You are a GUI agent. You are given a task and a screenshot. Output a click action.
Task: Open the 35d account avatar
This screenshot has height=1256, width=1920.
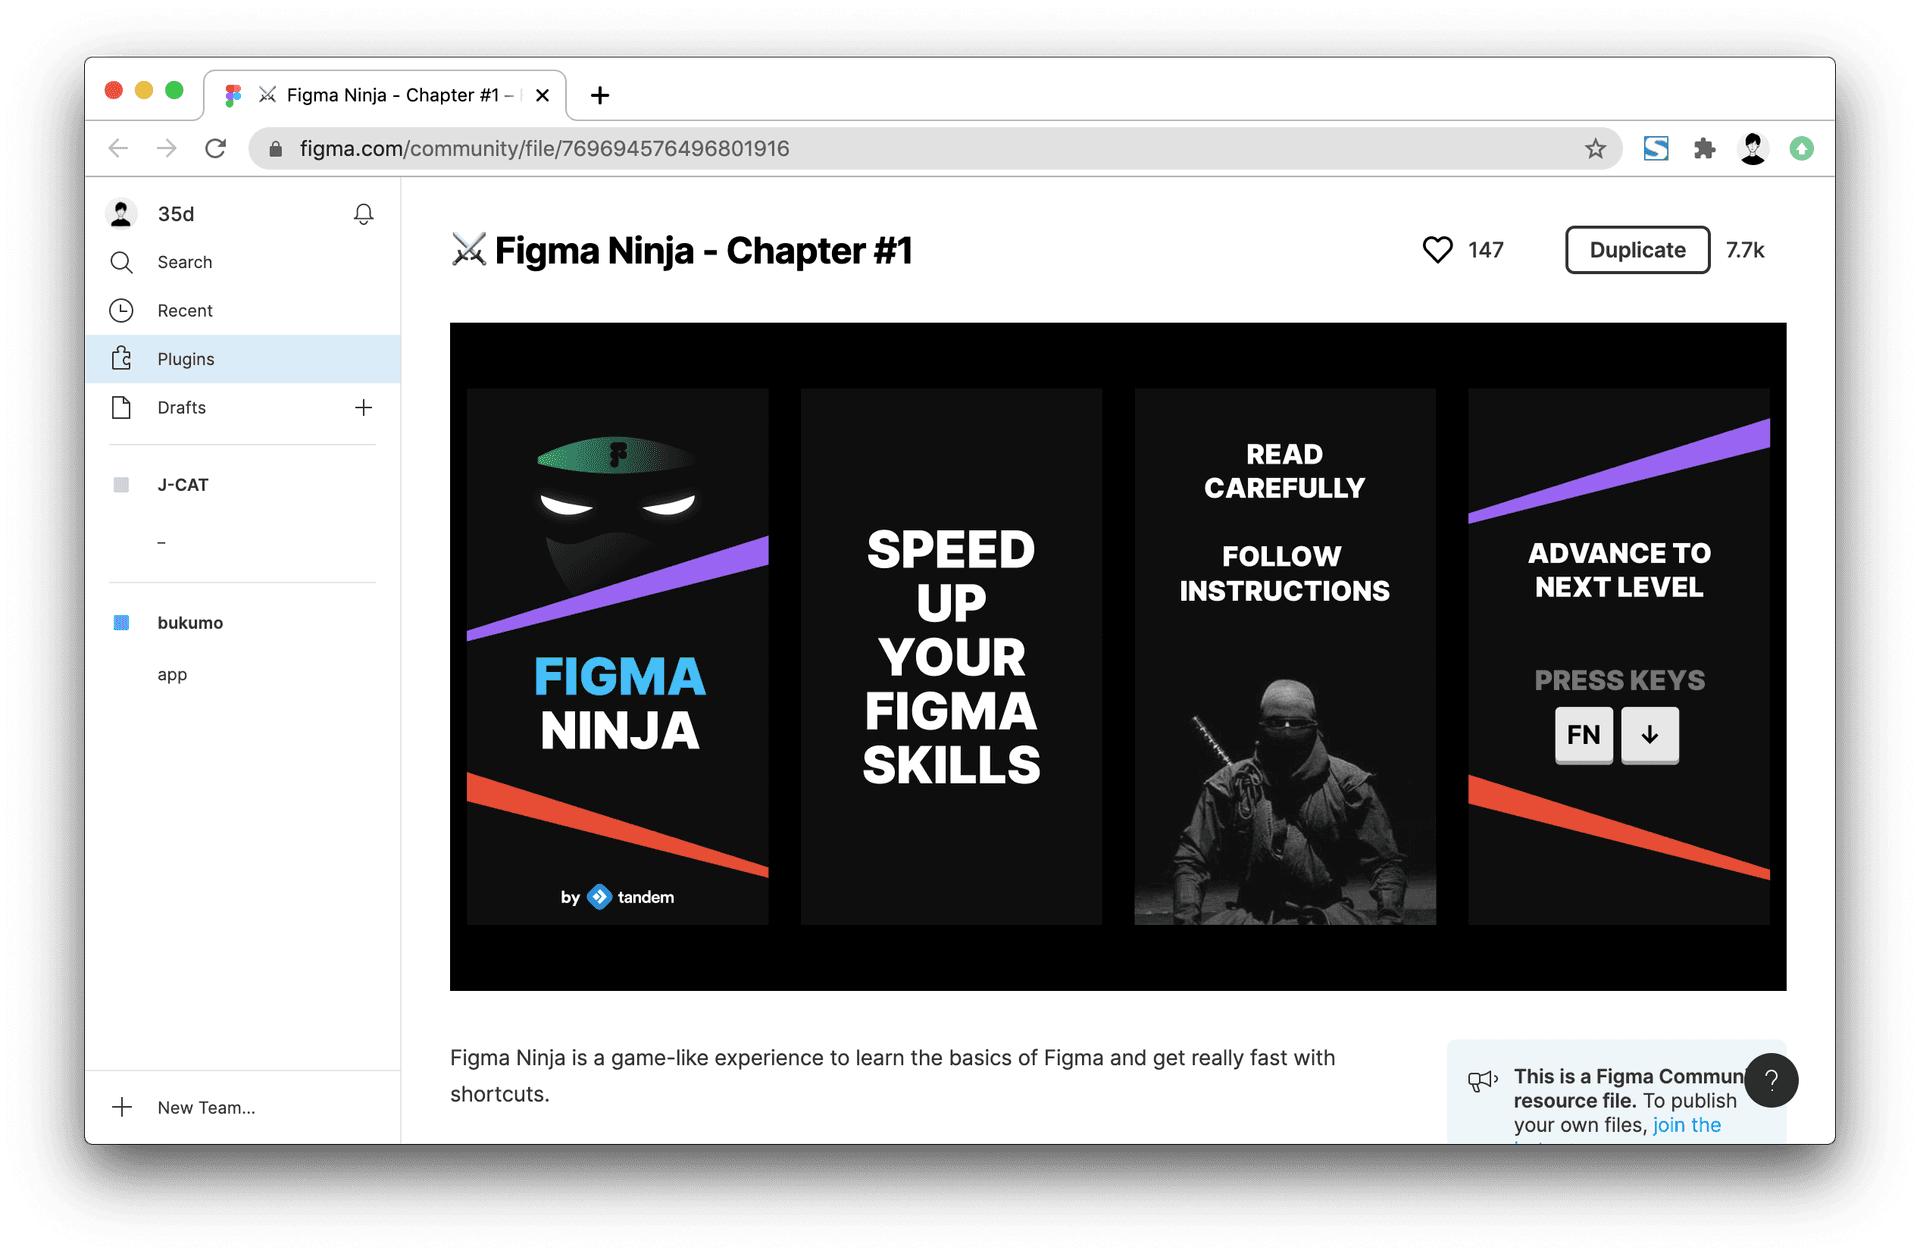pyautogui.click(x=122, y=214)
